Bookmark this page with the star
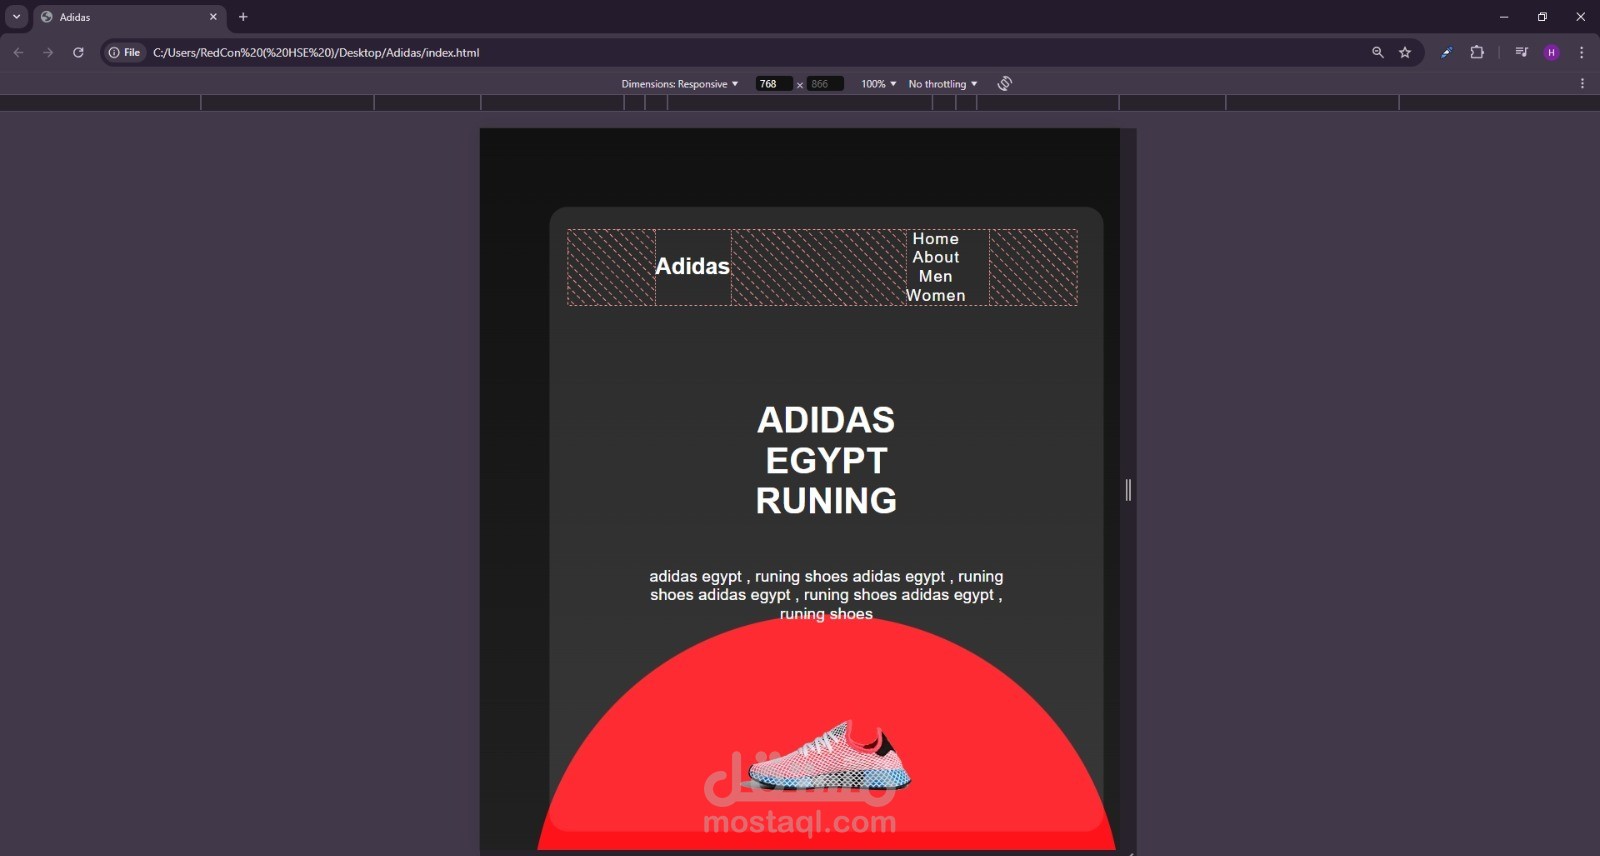The image size is (1600, 856). click(1405, 53)
